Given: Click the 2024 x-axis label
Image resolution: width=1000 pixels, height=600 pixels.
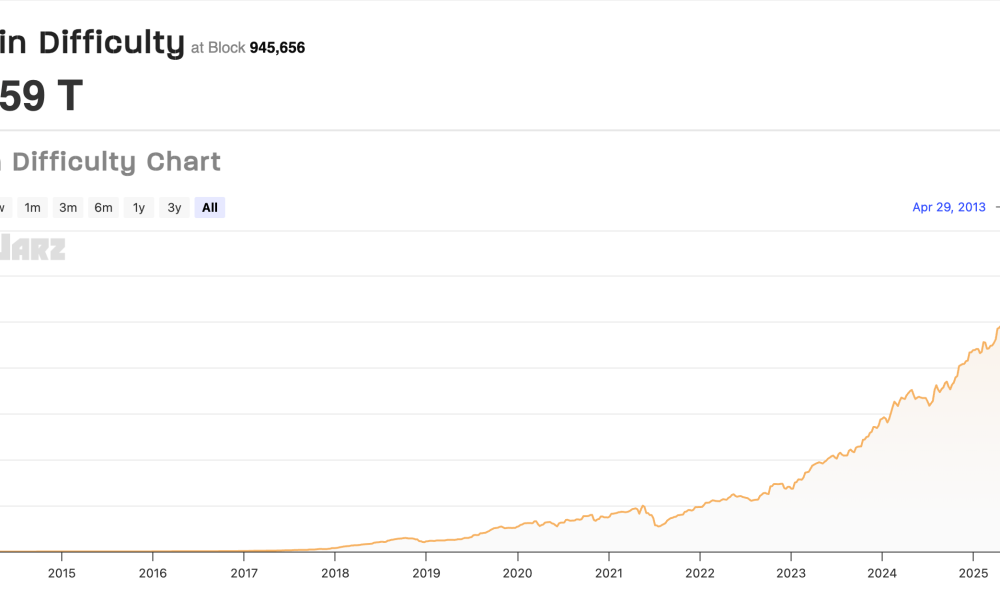Looking at the screenshot, I should click(x=882, y=573).
